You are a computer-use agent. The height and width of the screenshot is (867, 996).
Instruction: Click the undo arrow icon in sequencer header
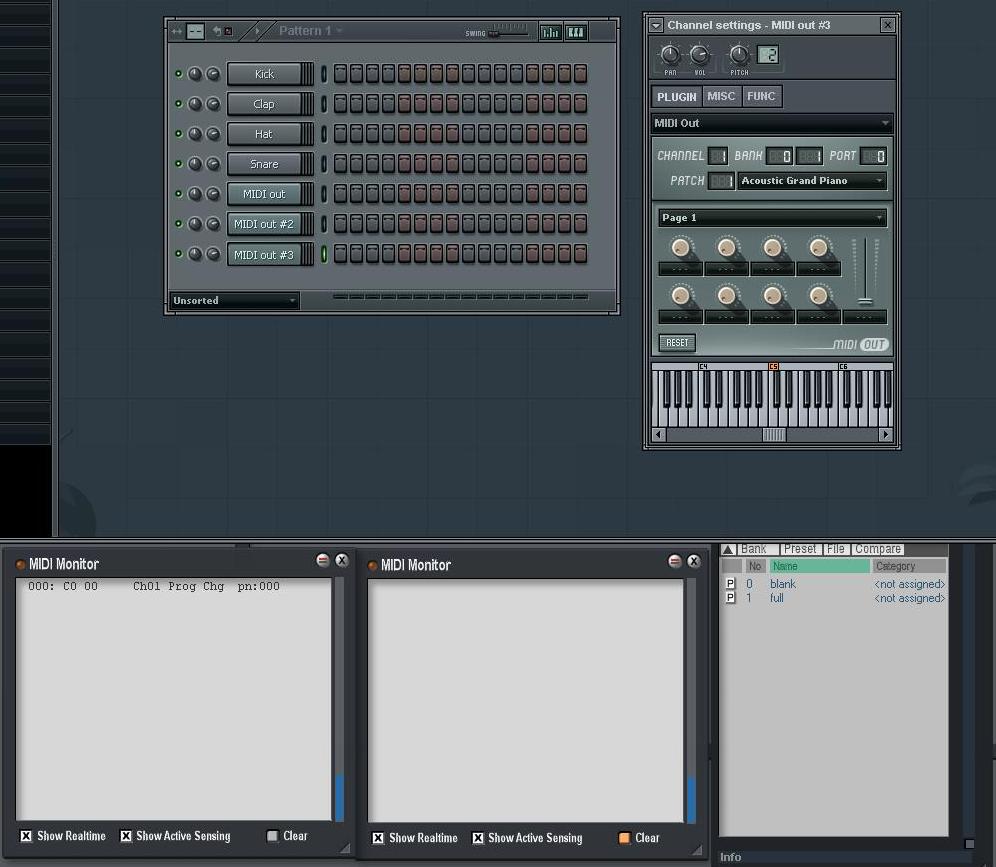(x=217, y=30)
